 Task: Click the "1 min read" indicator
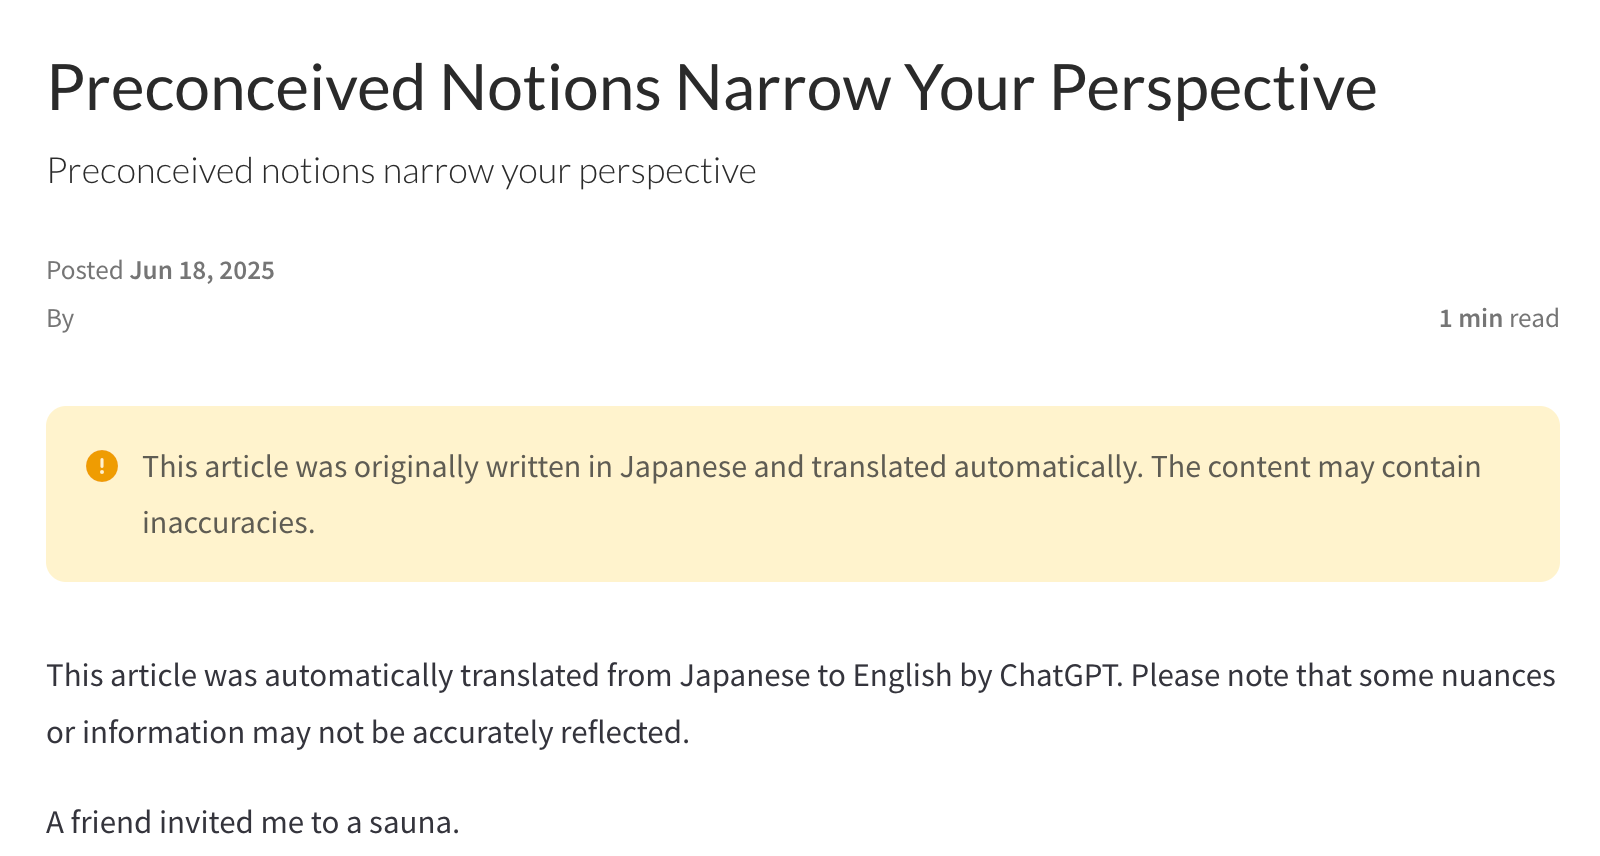click(1498, 318)
